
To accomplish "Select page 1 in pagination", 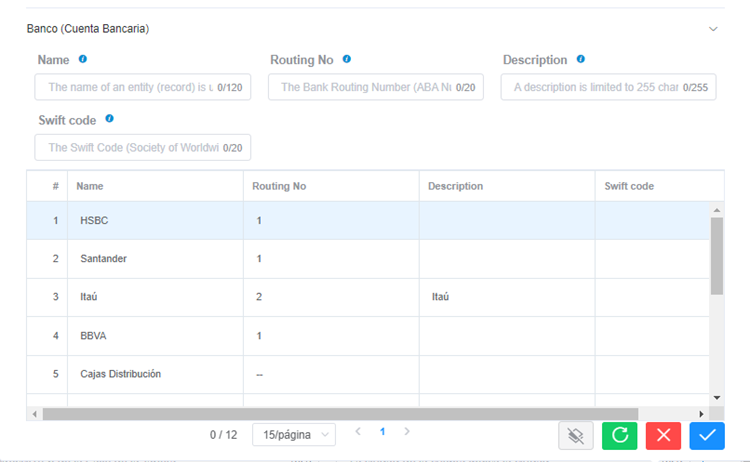I will pos(382,432).
